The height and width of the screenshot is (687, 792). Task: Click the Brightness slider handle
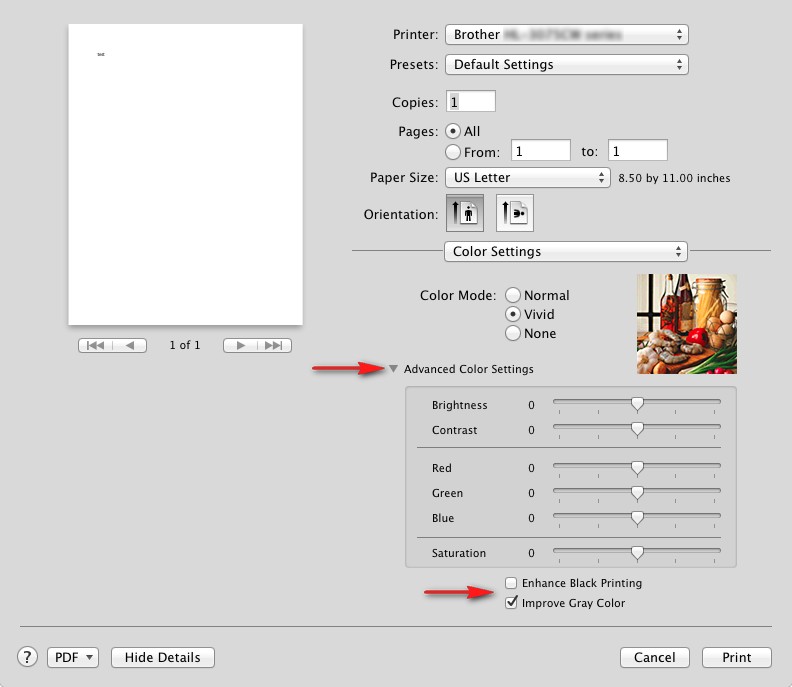[636, 405]
